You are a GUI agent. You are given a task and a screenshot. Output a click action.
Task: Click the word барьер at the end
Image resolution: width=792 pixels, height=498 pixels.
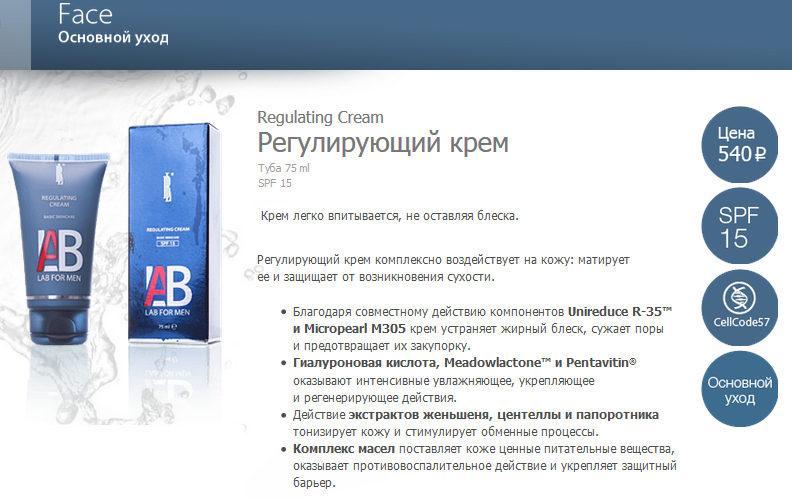(314, 483)
